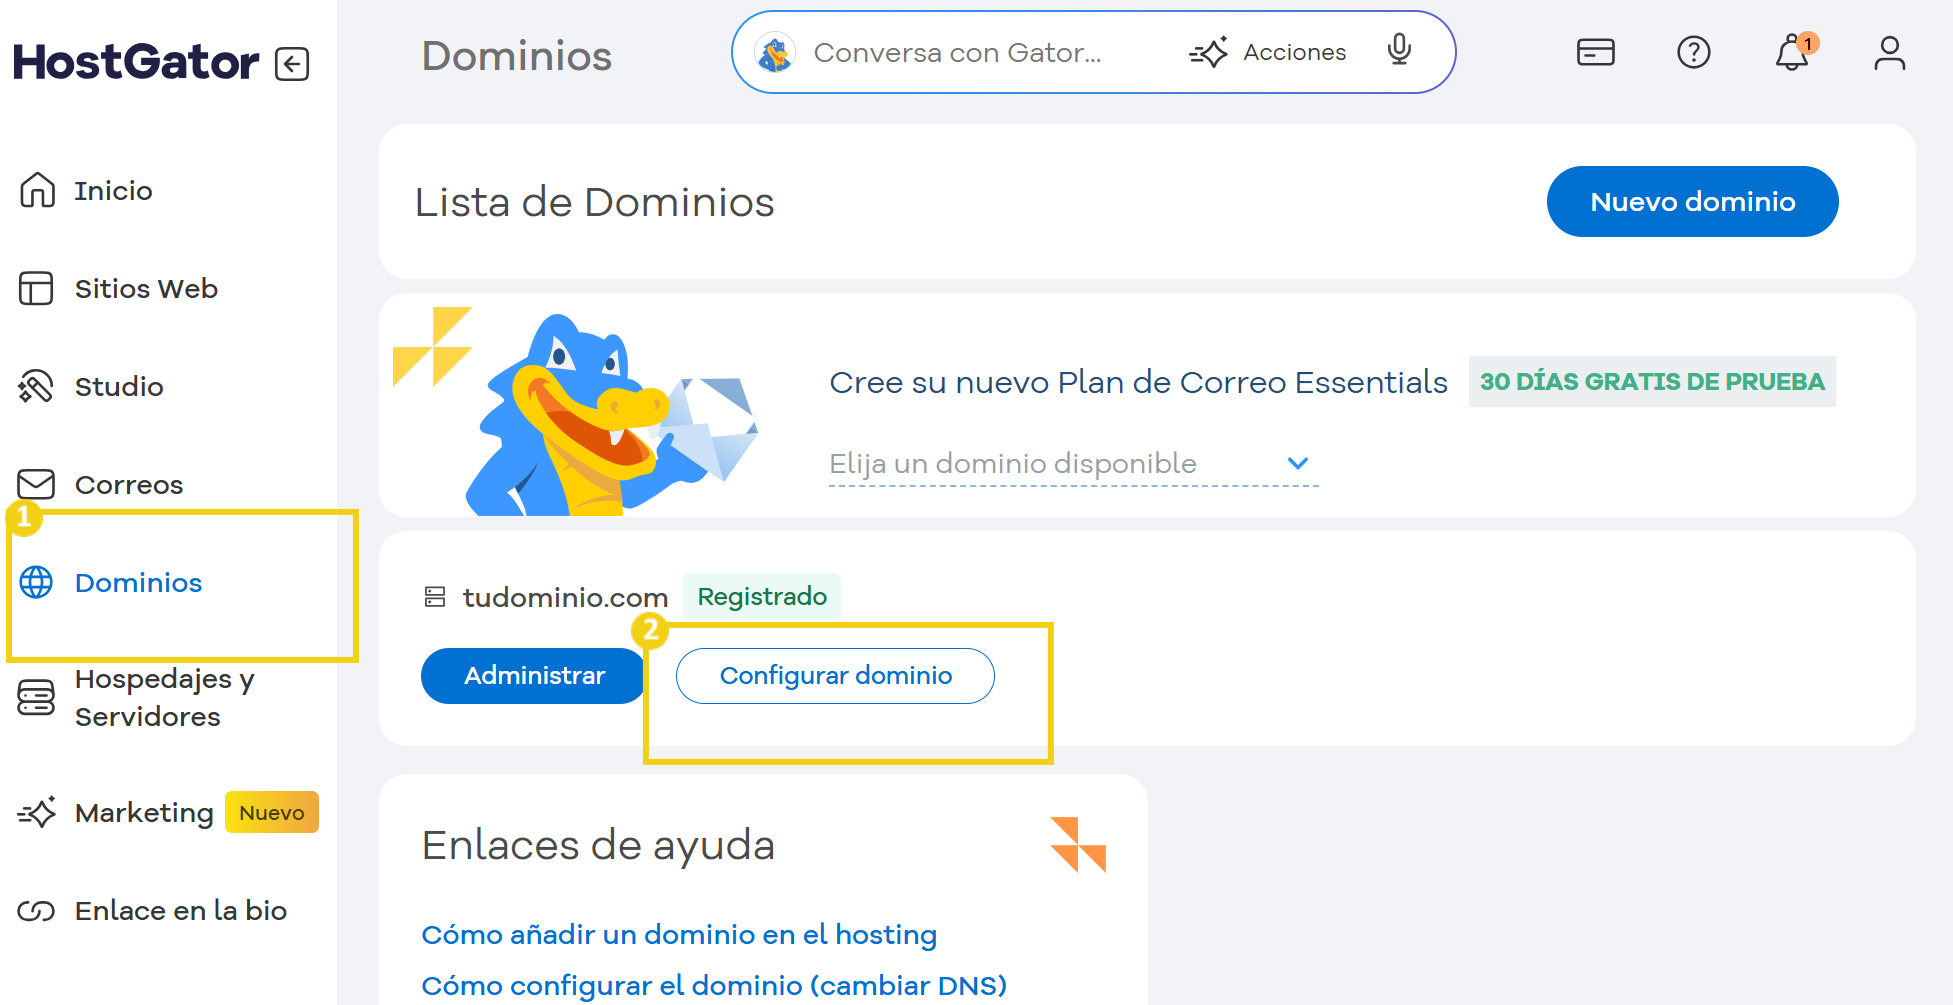Open Marketing section marked Nuevo
The width and height of the screenshot is (1953, 1005).
click(x=144, y=812)
